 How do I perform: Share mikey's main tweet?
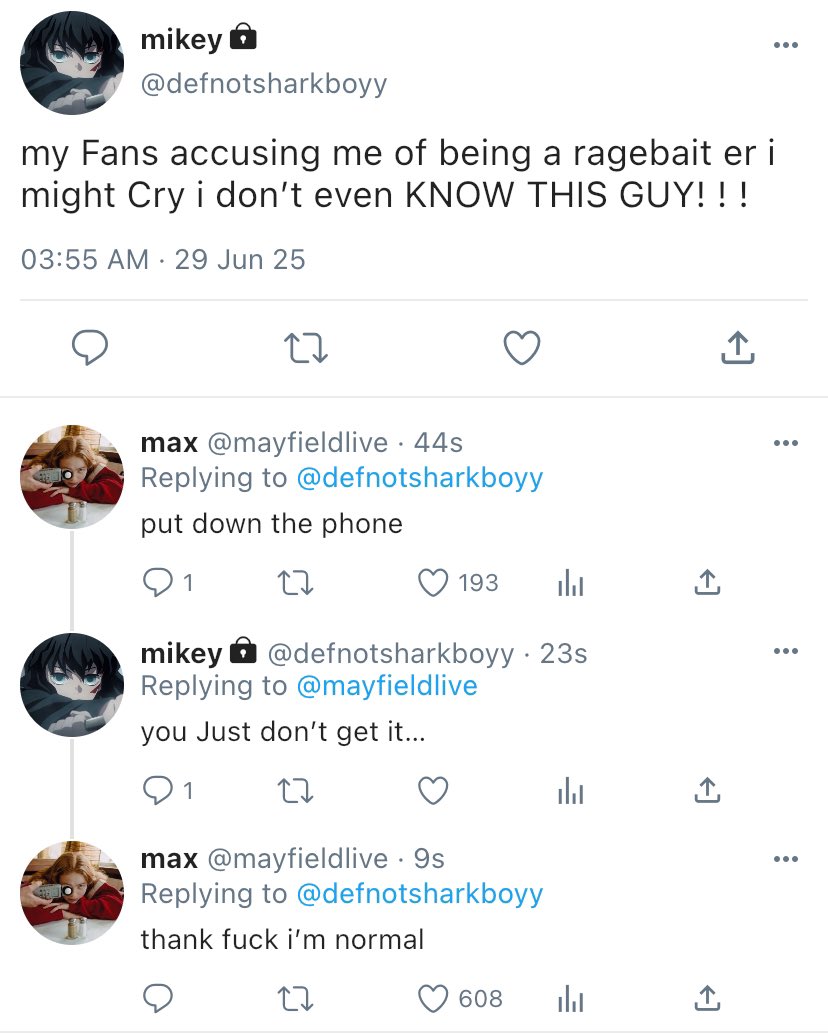click(736, 348)
